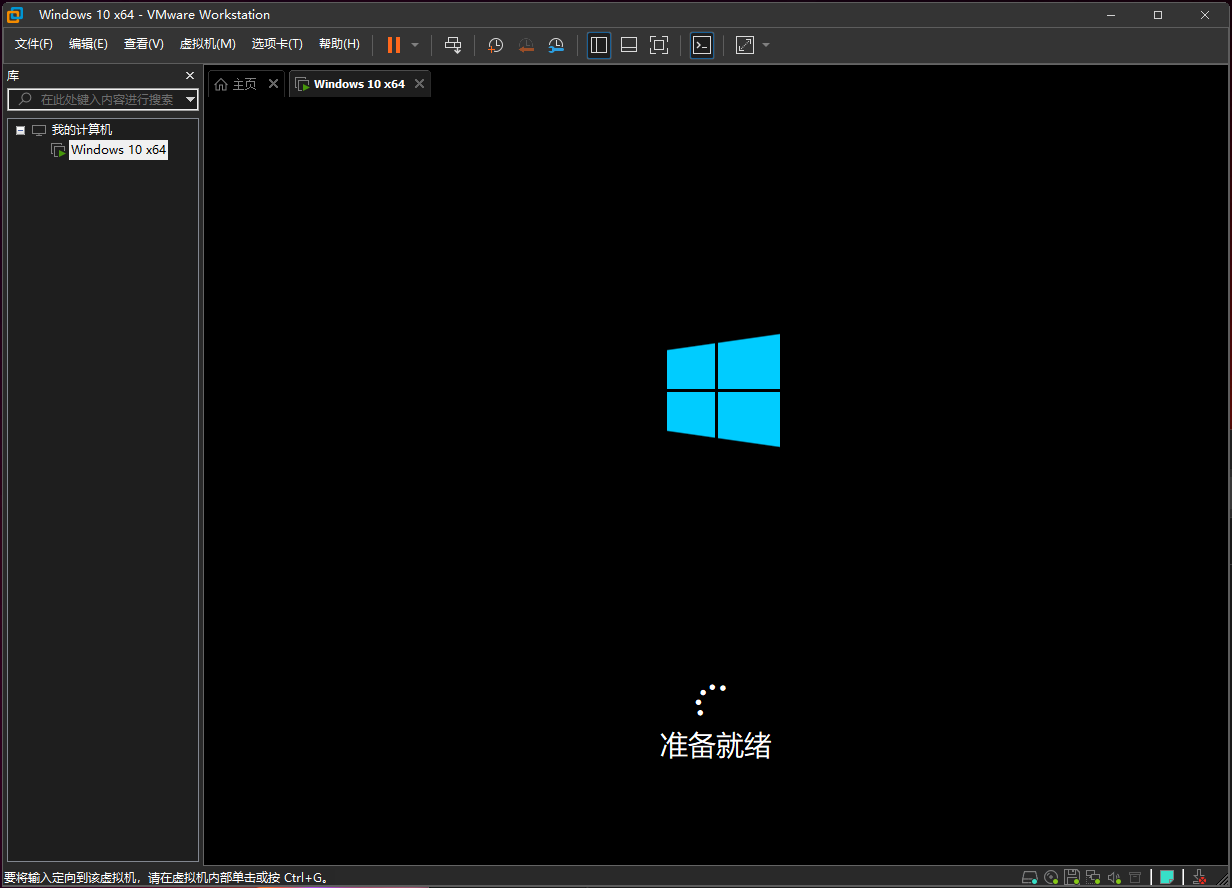Open the power options dropdown arrow
Screen dimensions: 1232x888
415,45
